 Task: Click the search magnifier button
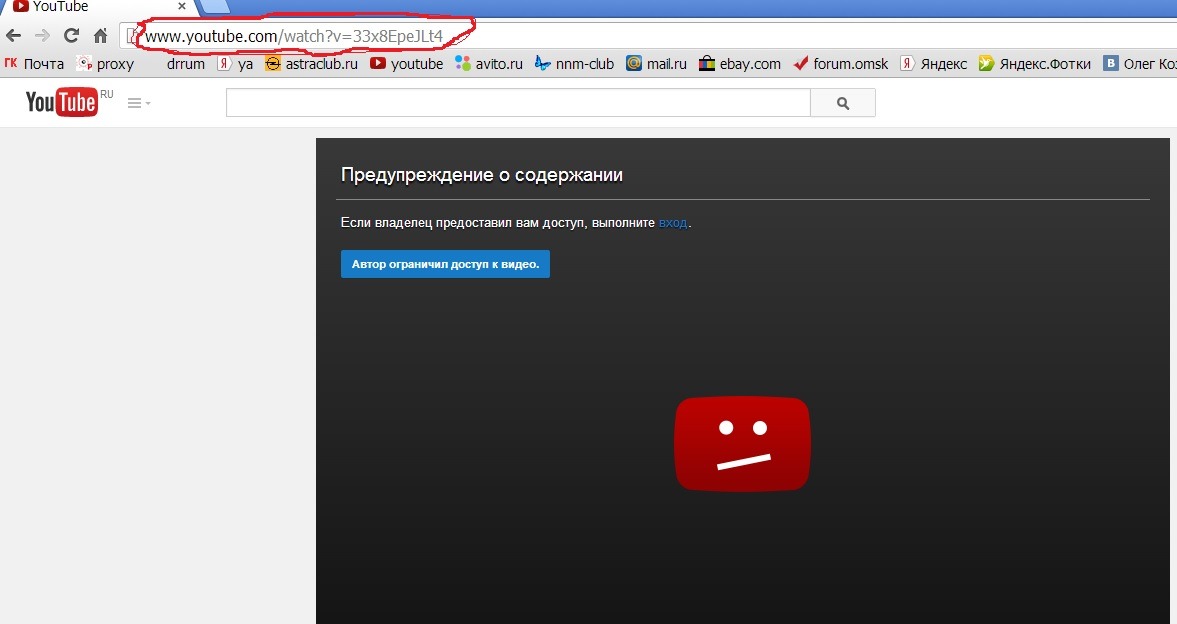pyautogui.click(x=842, y=103)
